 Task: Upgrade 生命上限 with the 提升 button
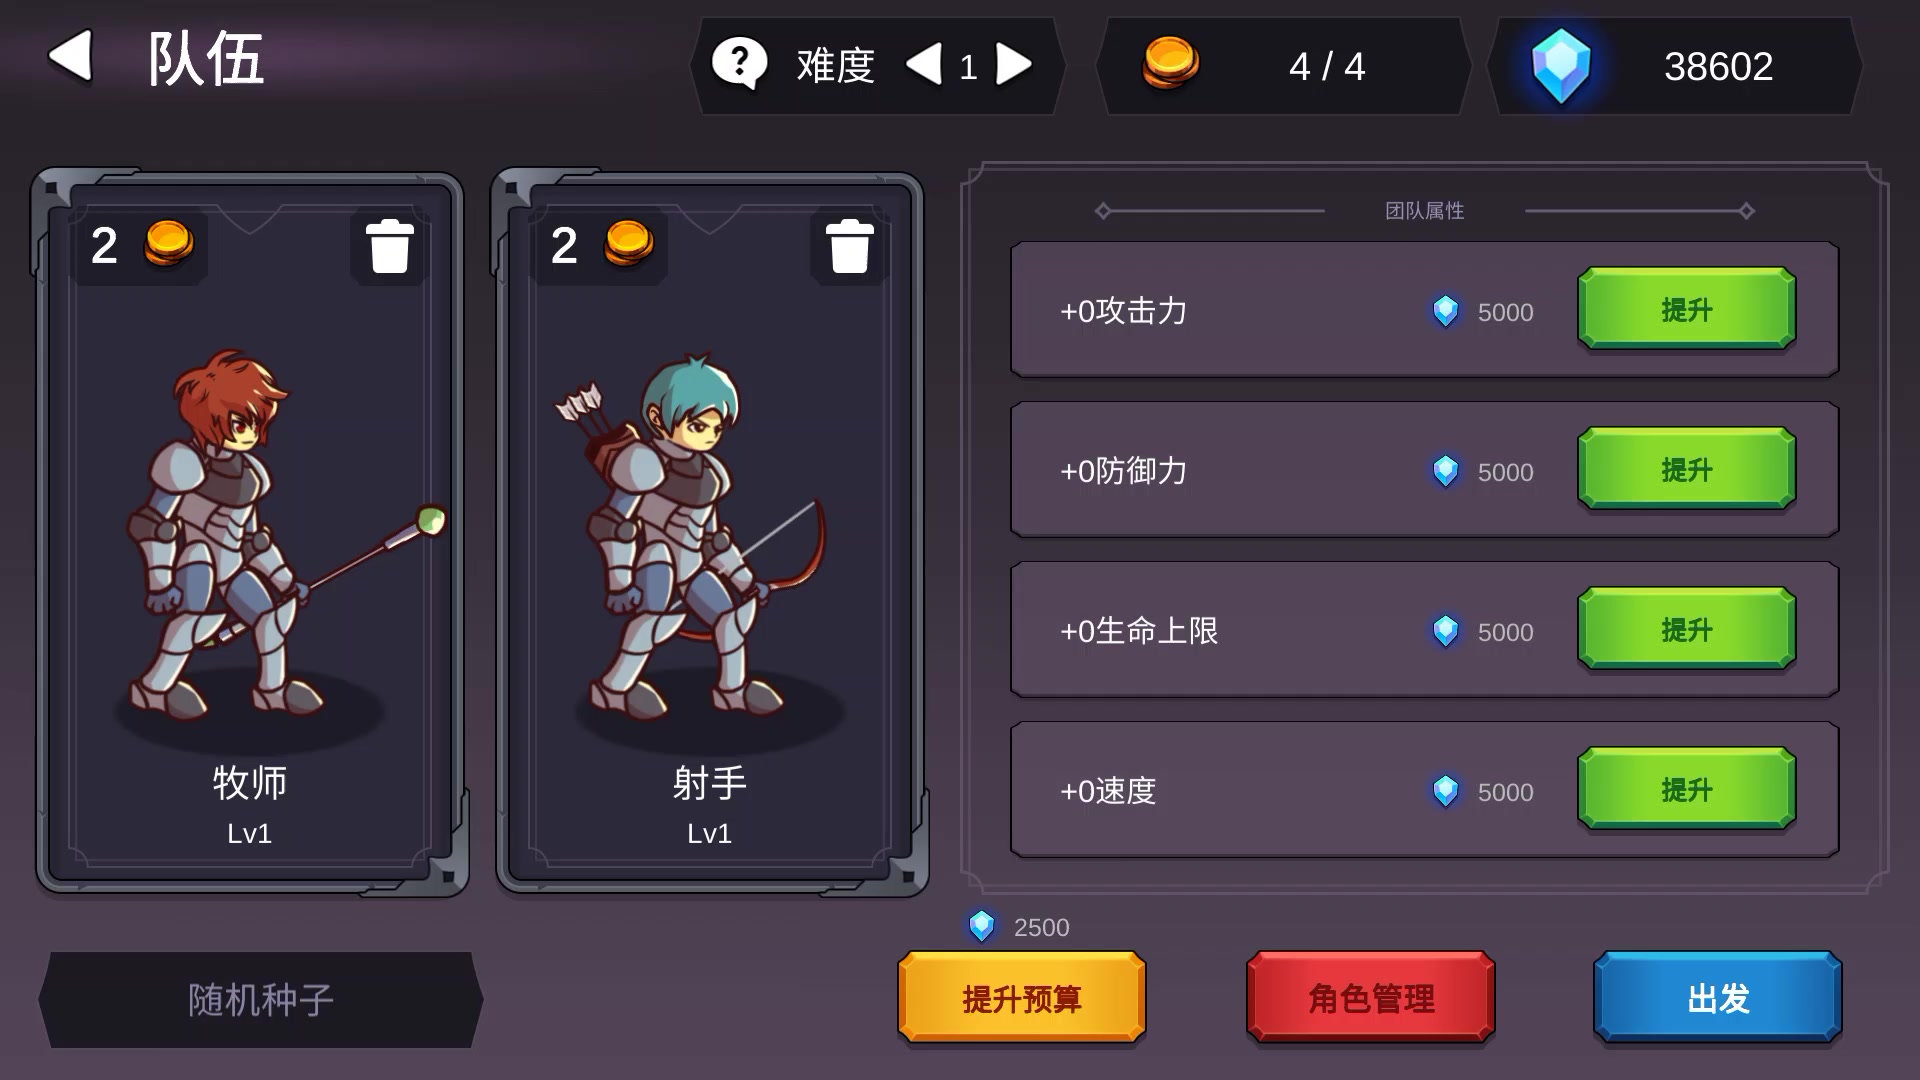click(1686, 629)
